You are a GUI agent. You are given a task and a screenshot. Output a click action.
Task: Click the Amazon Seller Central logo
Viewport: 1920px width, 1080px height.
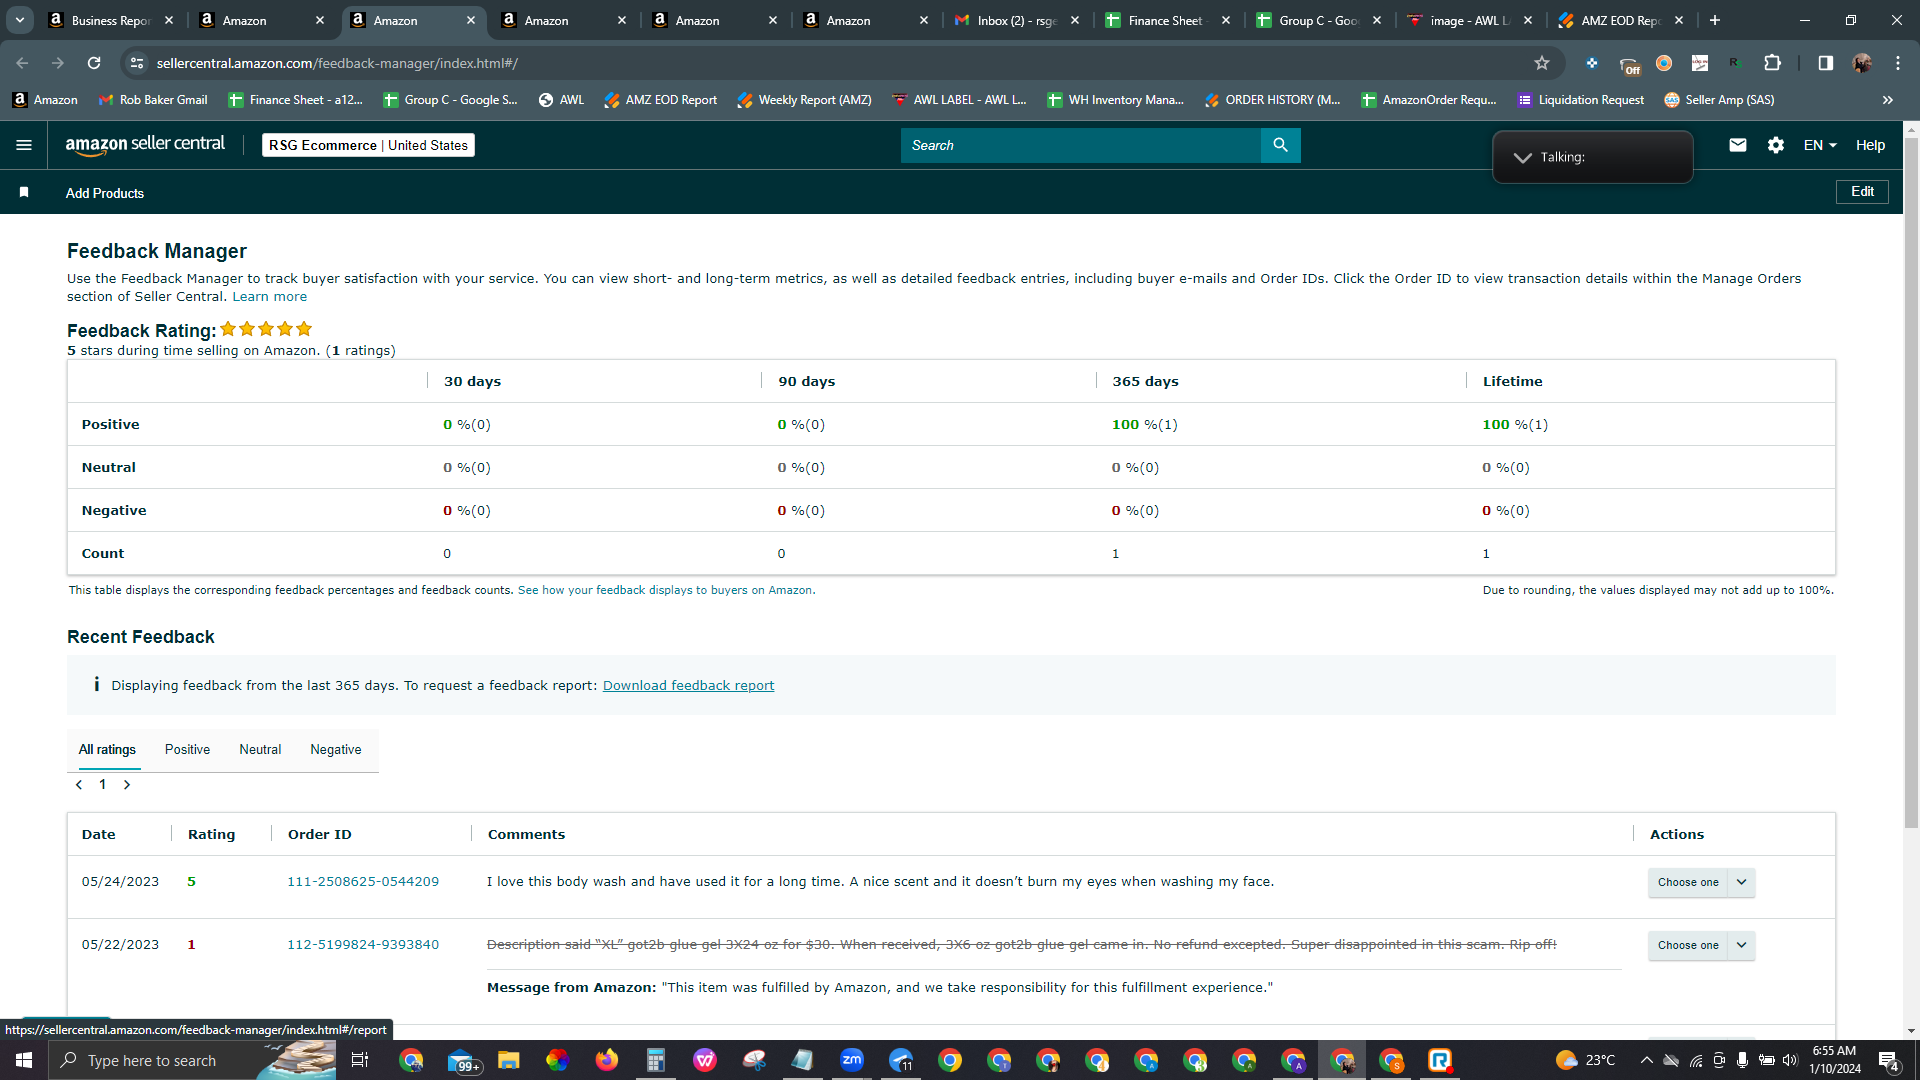[145, 145]
